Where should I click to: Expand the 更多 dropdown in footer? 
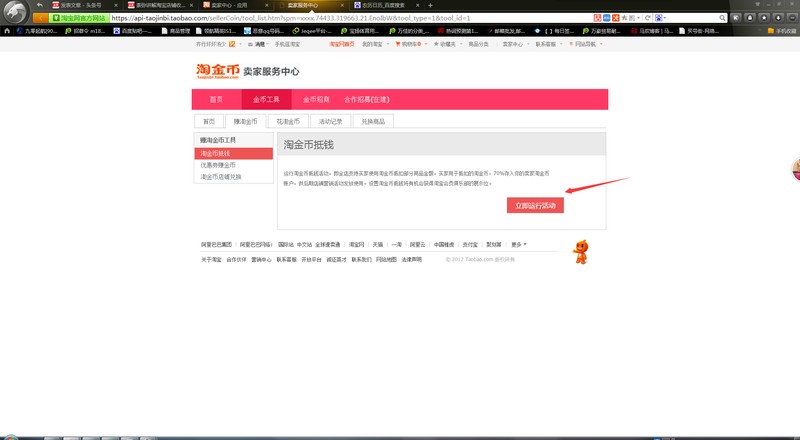519,245
